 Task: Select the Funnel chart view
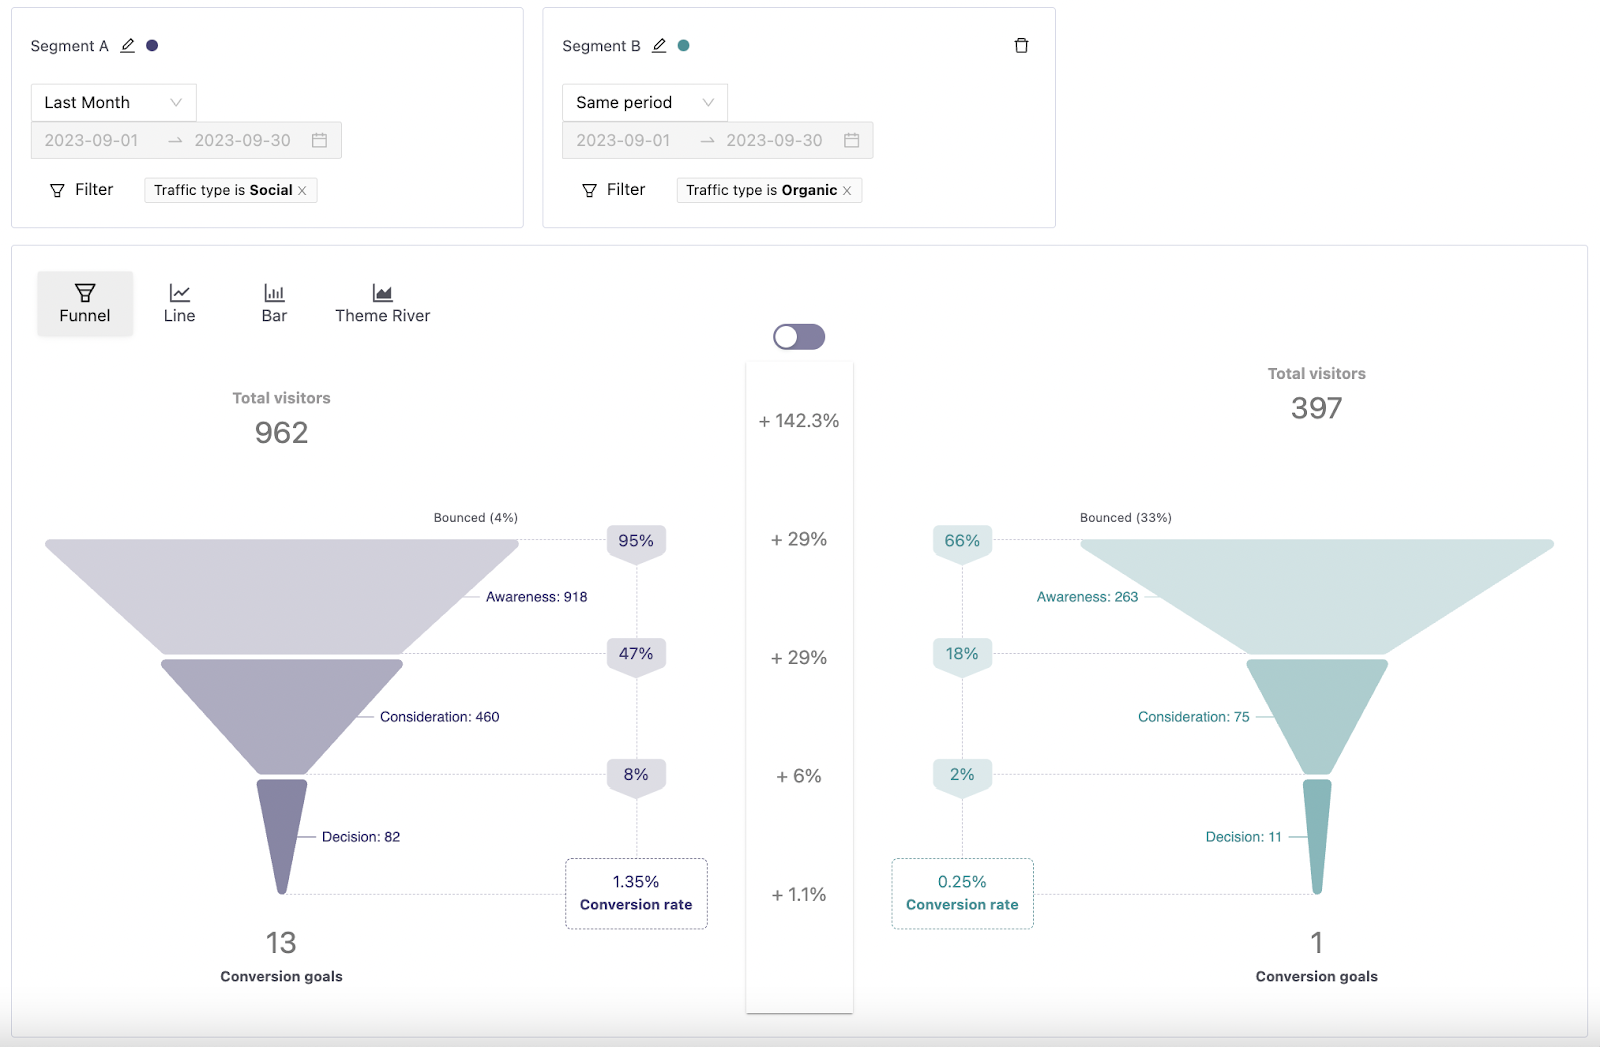click(84, 302)
